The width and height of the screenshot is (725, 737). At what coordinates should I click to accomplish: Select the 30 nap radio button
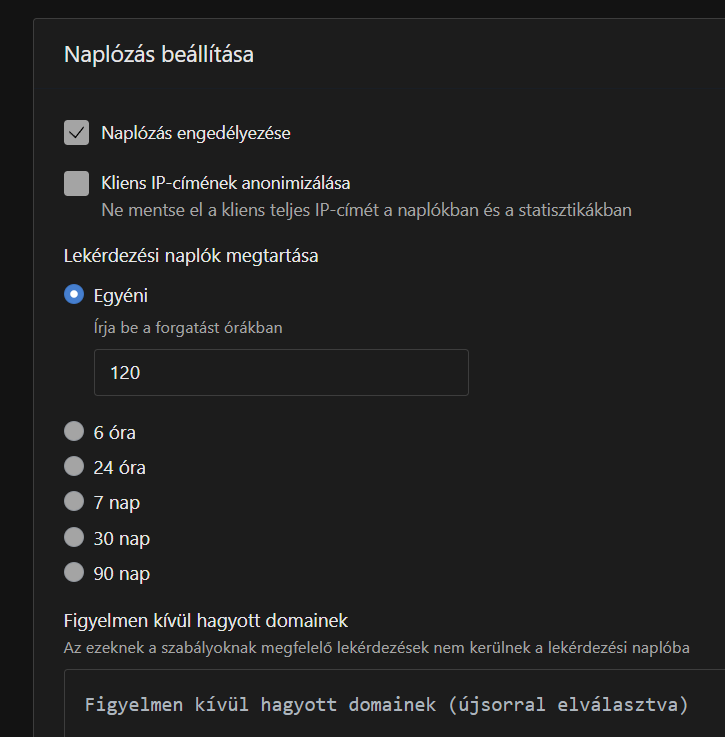click(74, 538)
